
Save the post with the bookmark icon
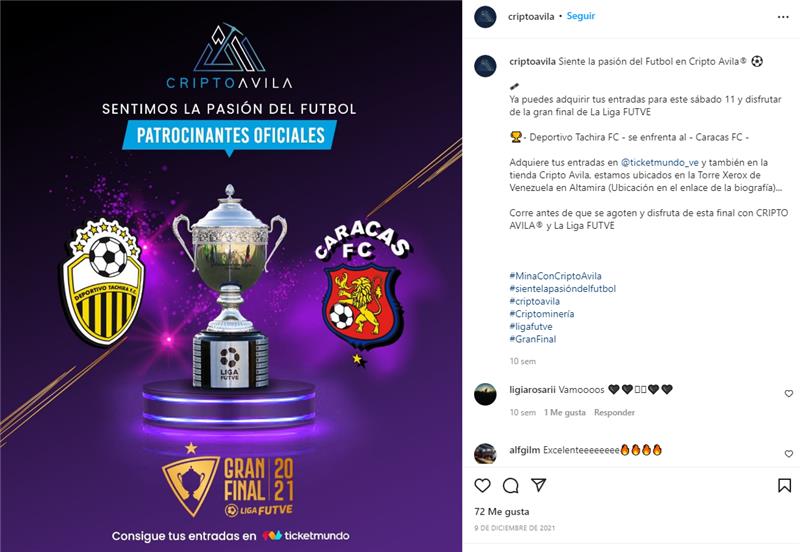tap(784, 485)
